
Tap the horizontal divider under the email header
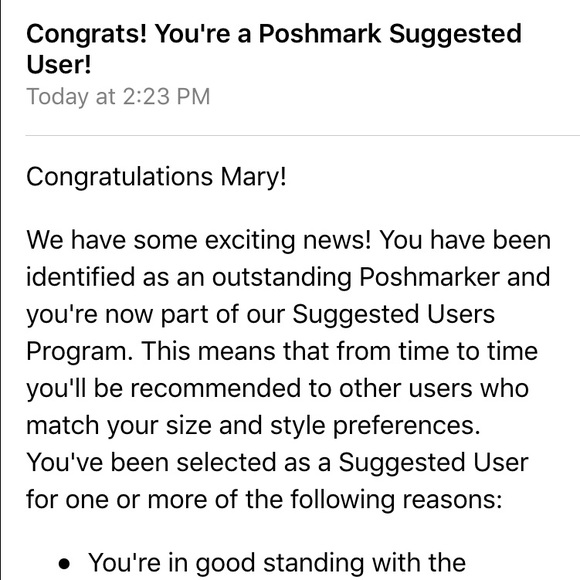click(x=303, y=136)
